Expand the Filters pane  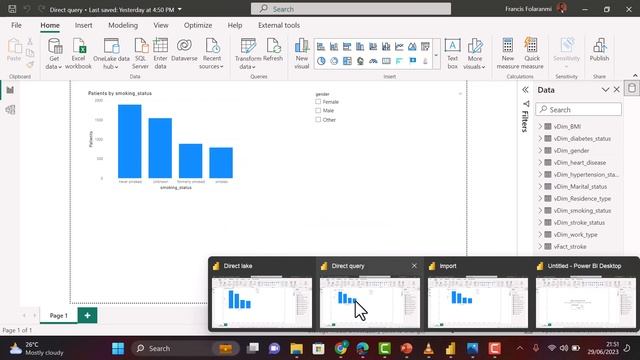click(525, 90)
